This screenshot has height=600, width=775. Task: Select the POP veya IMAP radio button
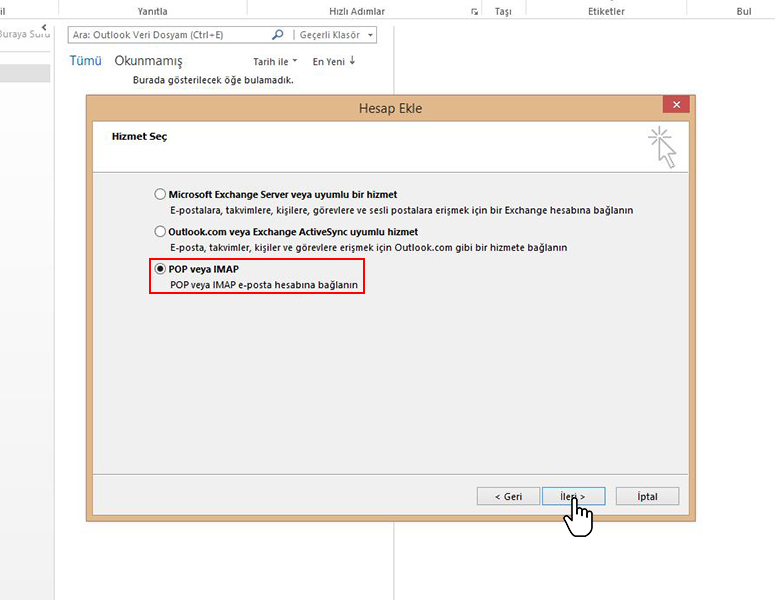tap(160, 269)
